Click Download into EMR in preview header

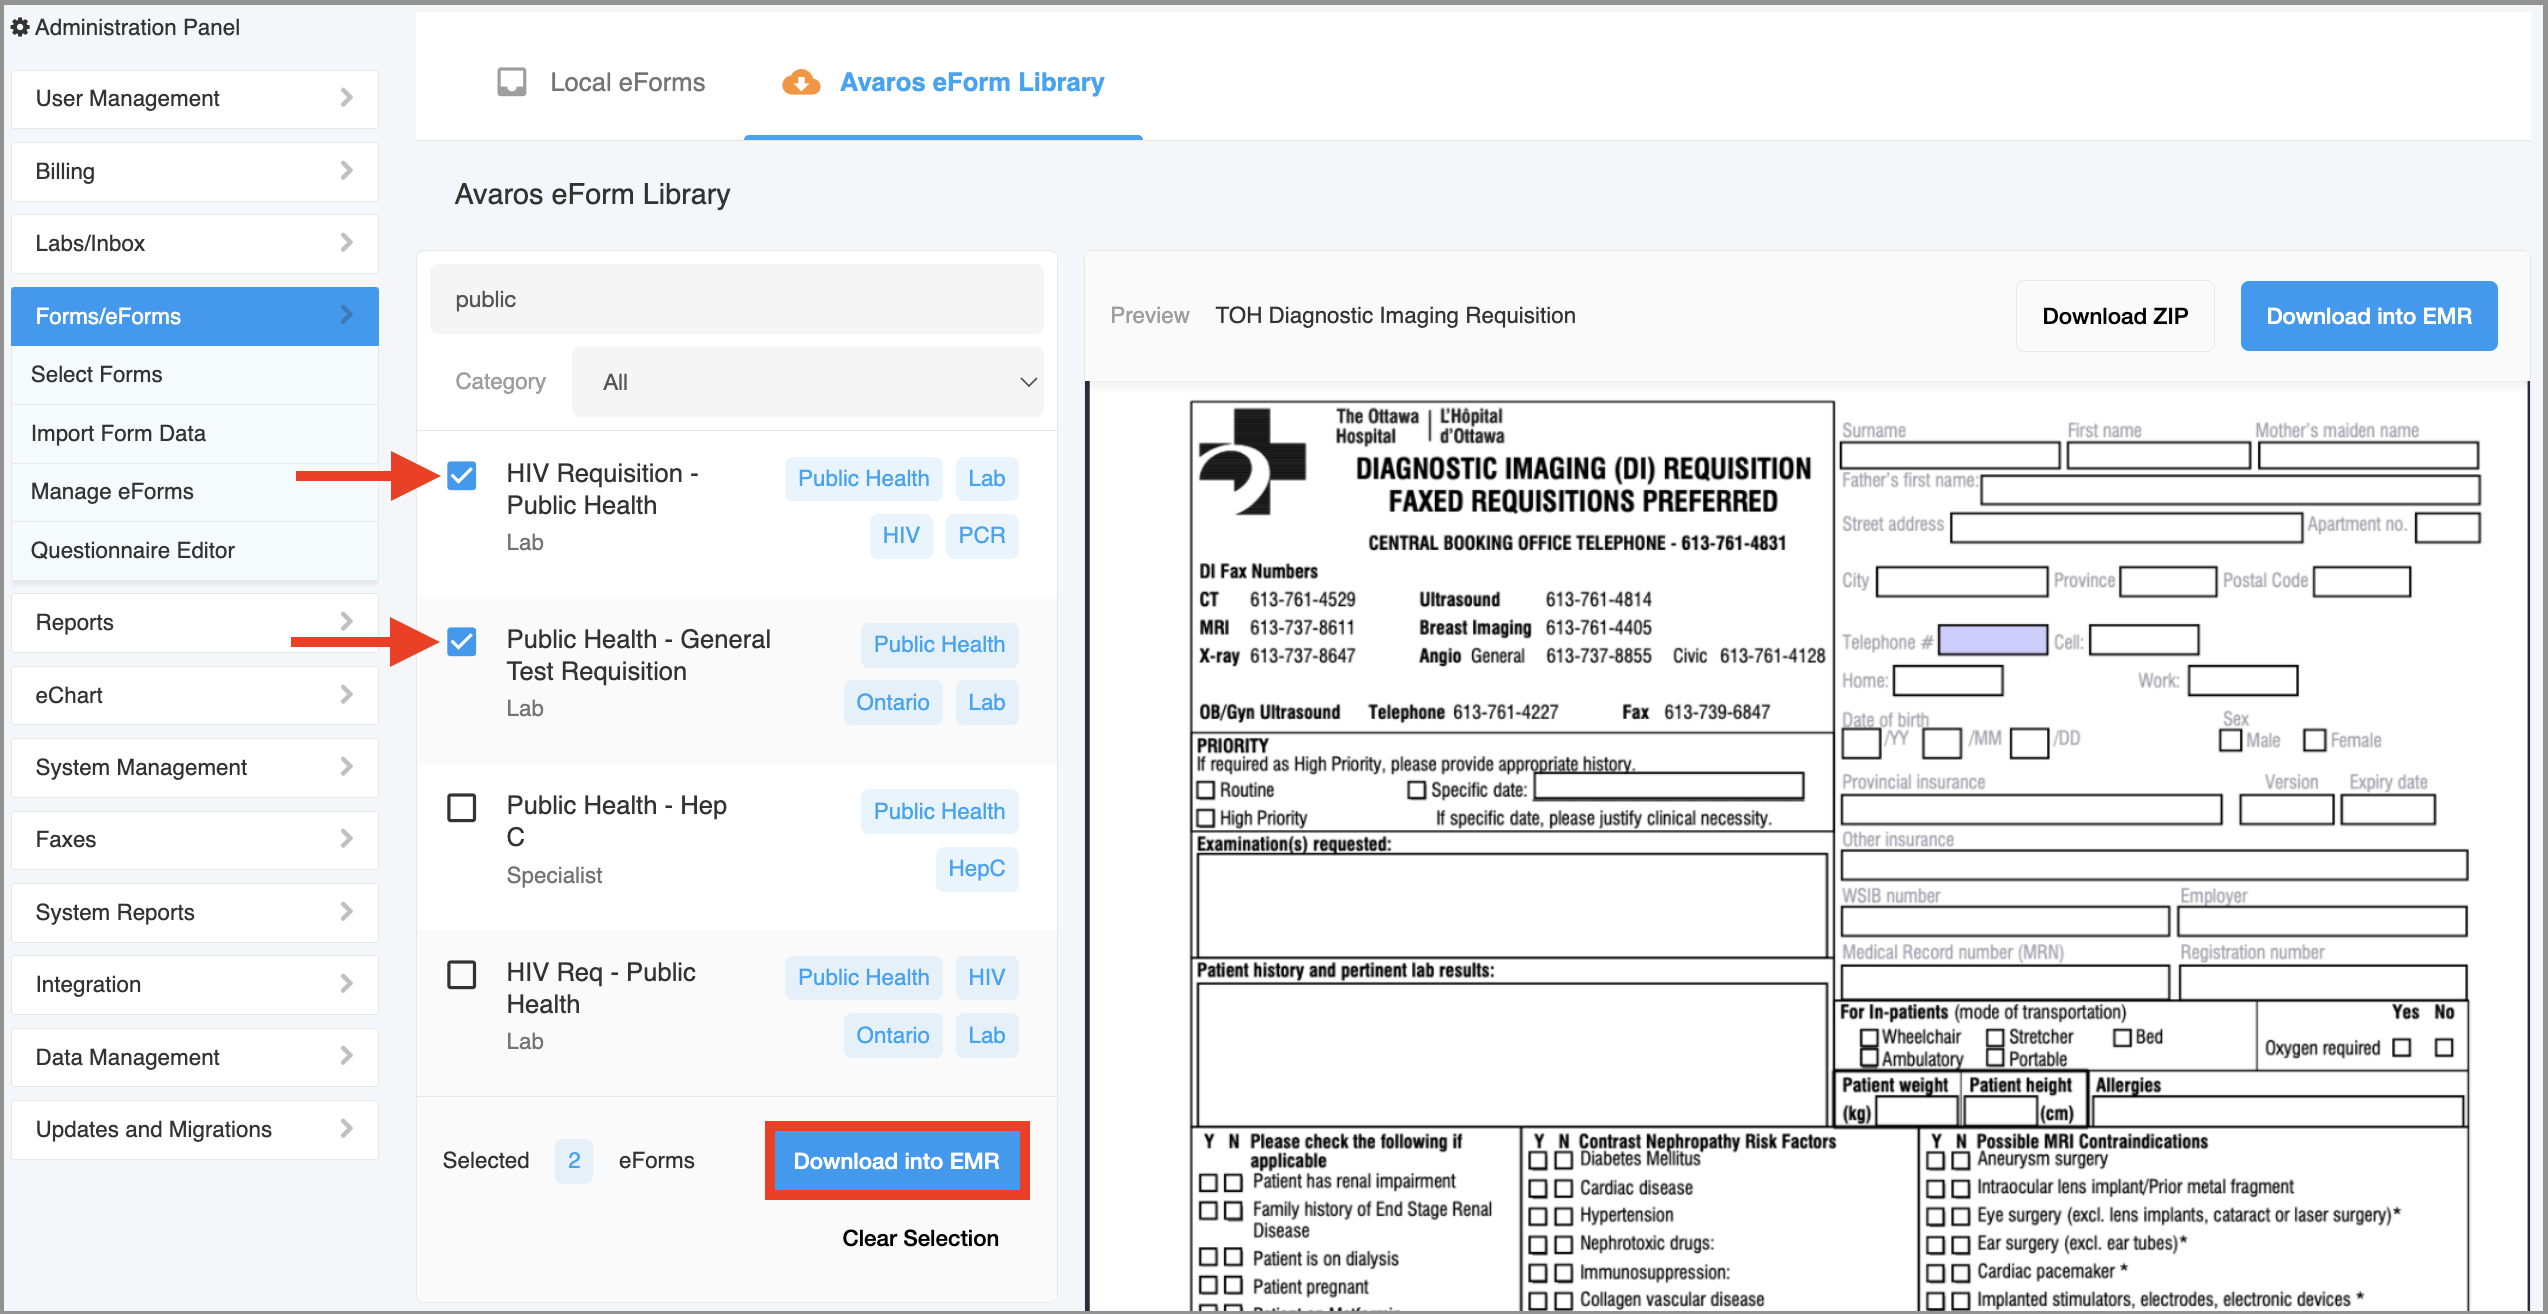(x=2369, y=316)
